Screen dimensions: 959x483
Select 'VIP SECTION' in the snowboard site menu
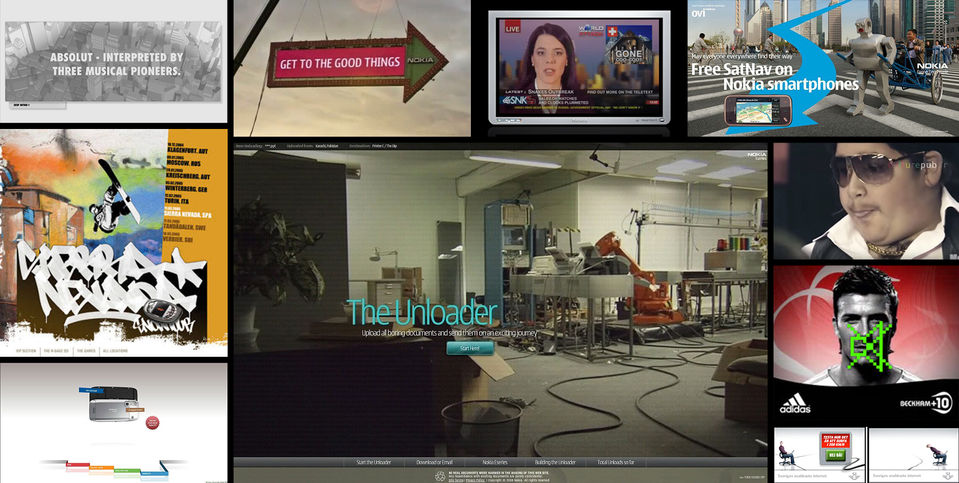tap(26, 351)
